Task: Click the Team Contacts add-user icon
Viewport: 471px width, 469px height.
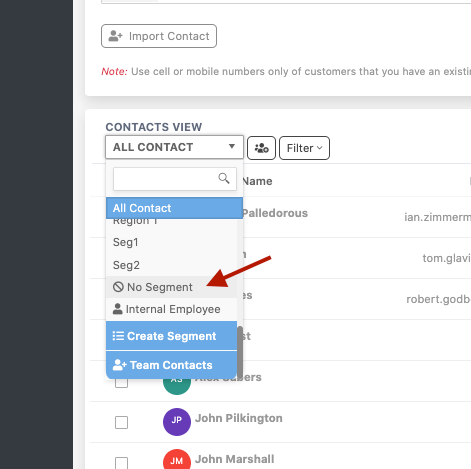Action: pos(120,365)
